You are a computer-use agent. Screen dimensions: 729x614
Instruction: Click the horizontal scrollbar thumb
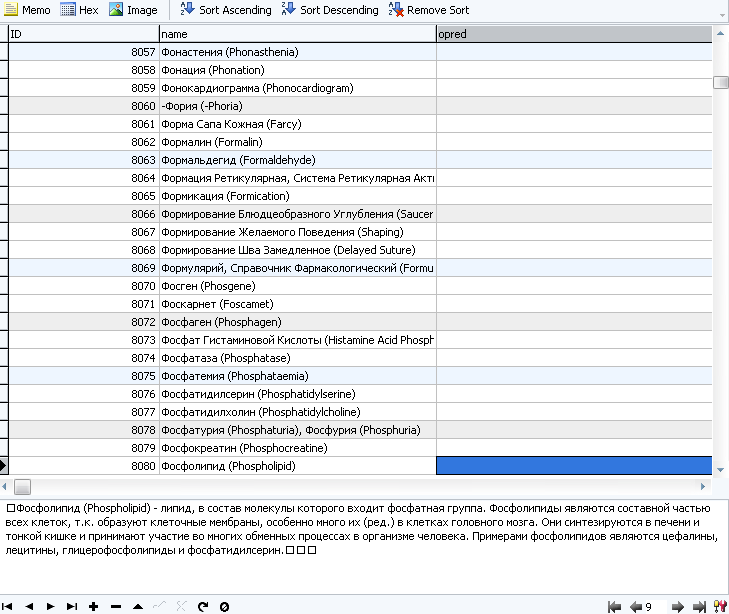click(22, 486)
